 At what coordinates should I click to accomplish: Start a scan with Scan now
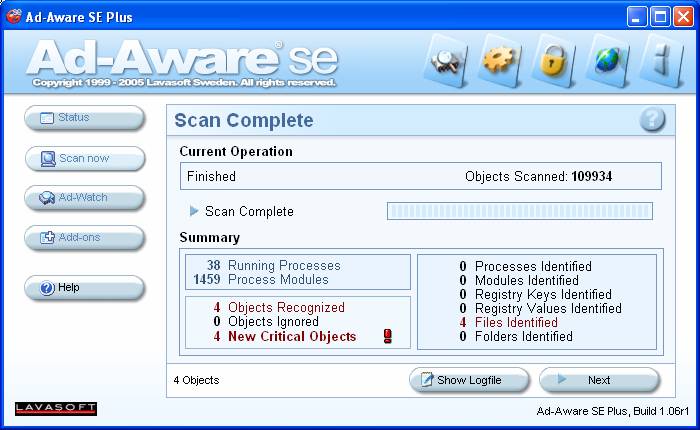pyautogui.click(x=84, y=159)
